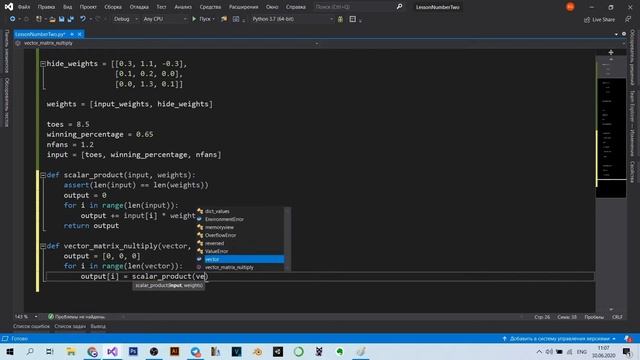Viewport: 640px width, 360px height.
Task: Open Photoshop from the taskbar
Action: (x=133, y=351)
